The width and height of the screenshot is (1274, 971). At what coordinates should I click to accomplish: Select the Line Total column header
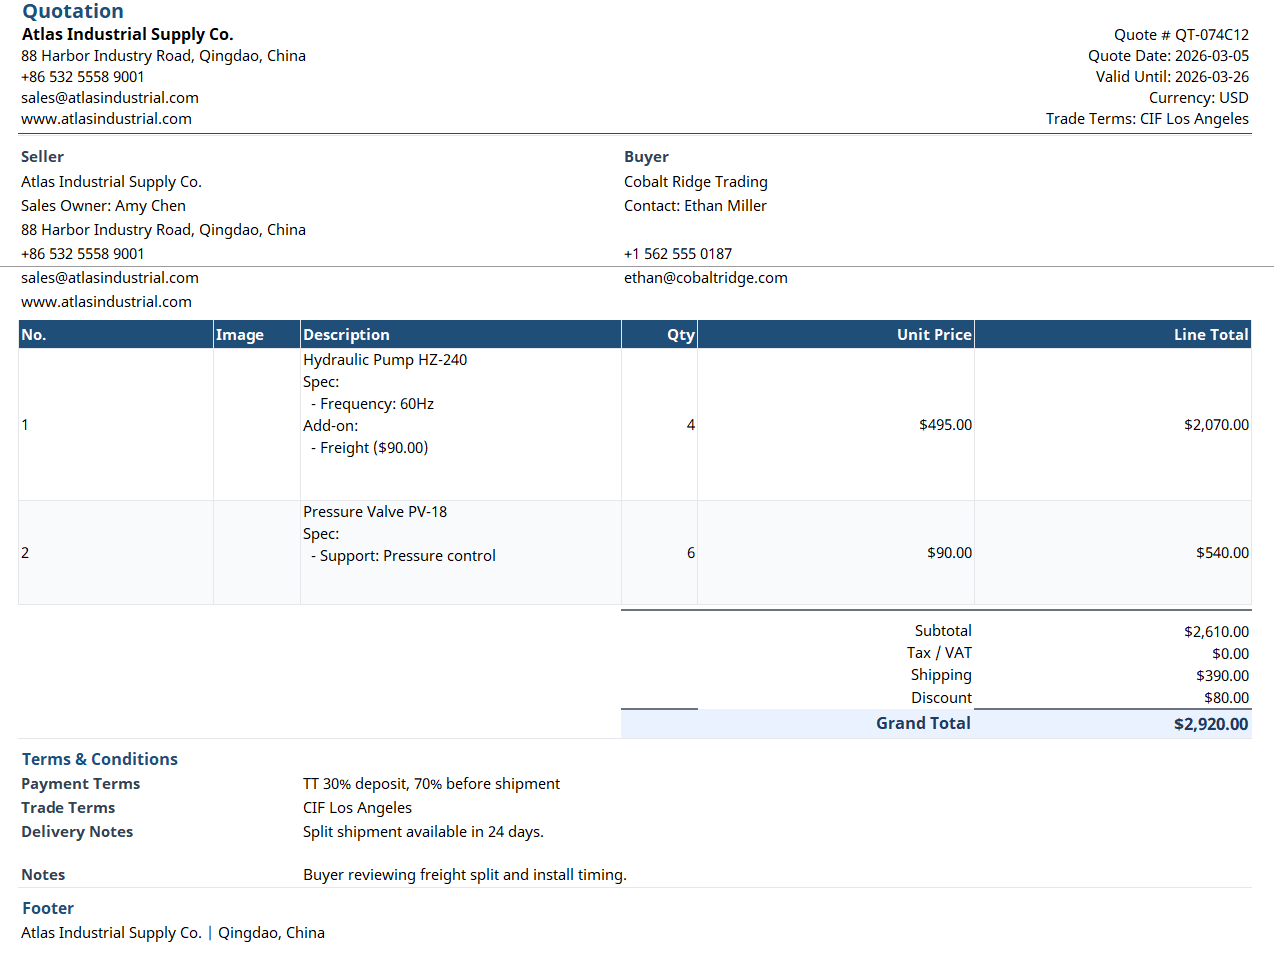point(1210,335)
